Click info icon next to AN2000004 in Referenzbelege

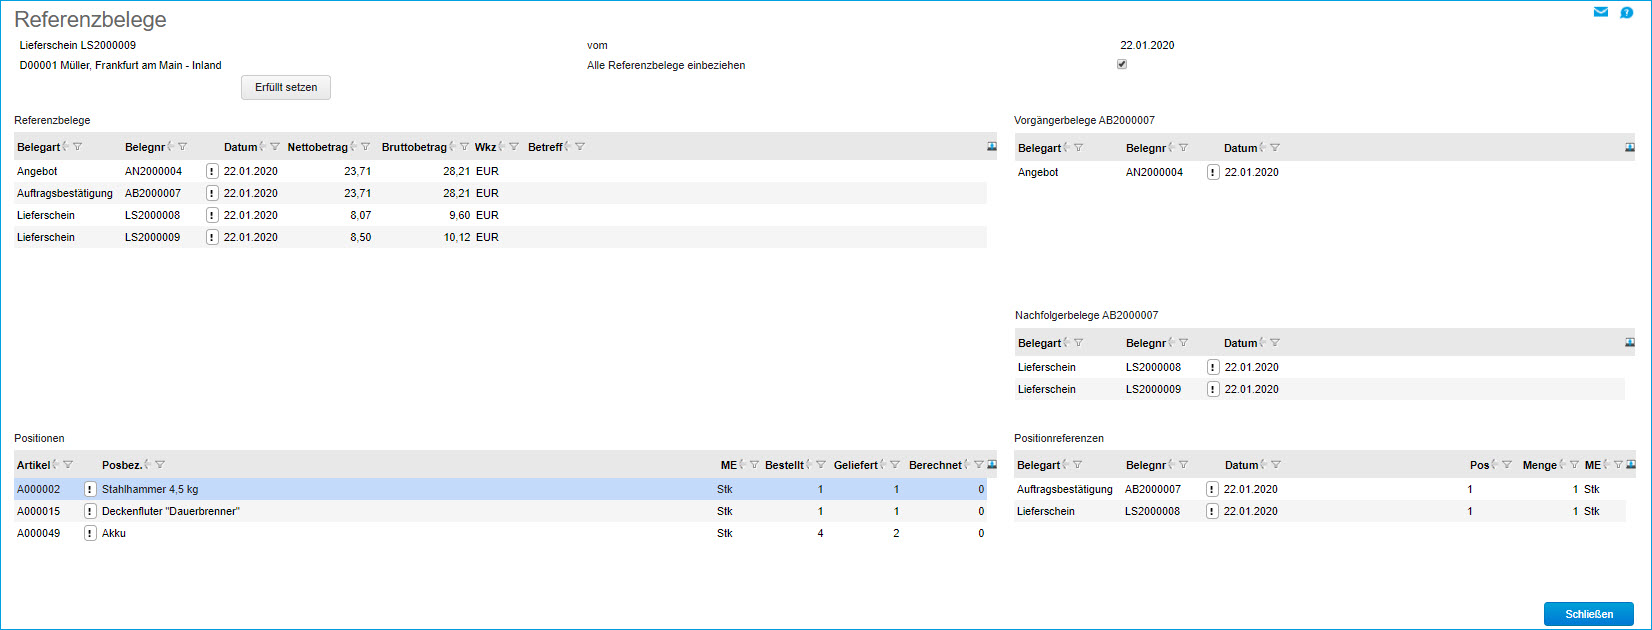[x=212, y=171]
